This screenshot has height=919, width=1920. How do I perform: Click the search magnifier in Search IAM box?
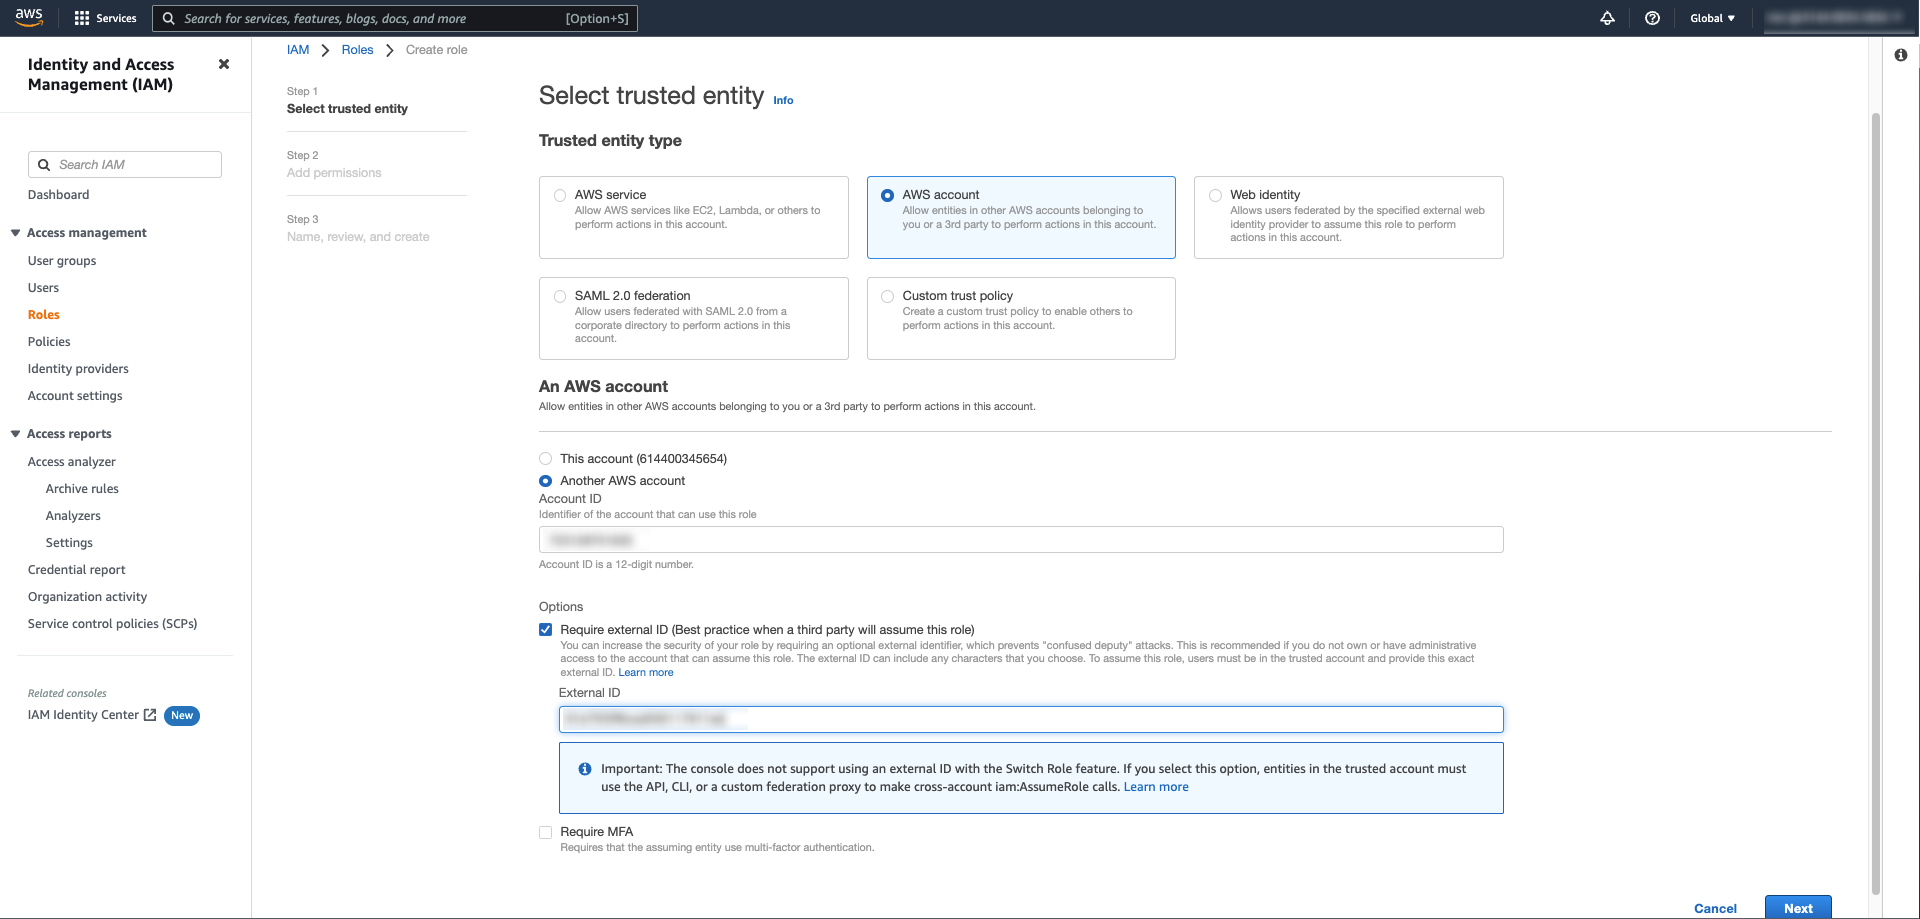[x=44, y=165]
